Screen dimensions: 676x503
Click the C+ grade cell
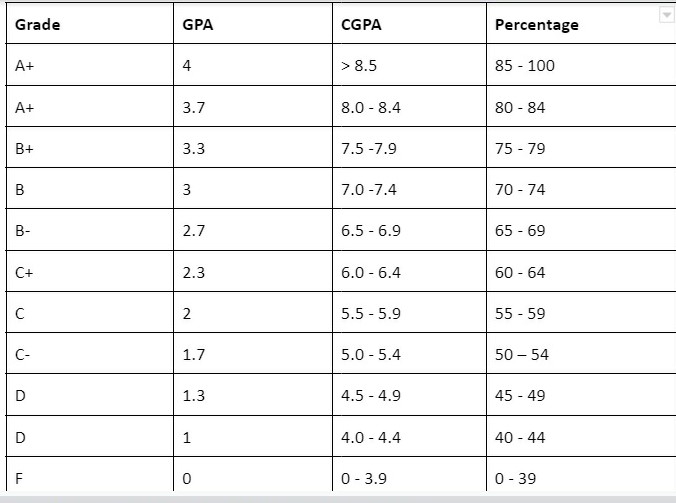(x=26, y=272)
